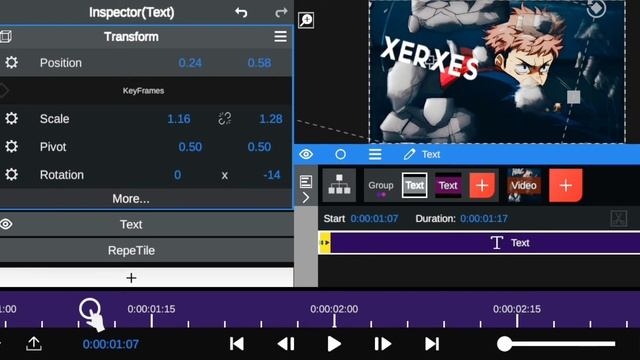This screenshot has width=640, height=360.
Task: Edit Position Y value 0.58
Action: (259, 63)
